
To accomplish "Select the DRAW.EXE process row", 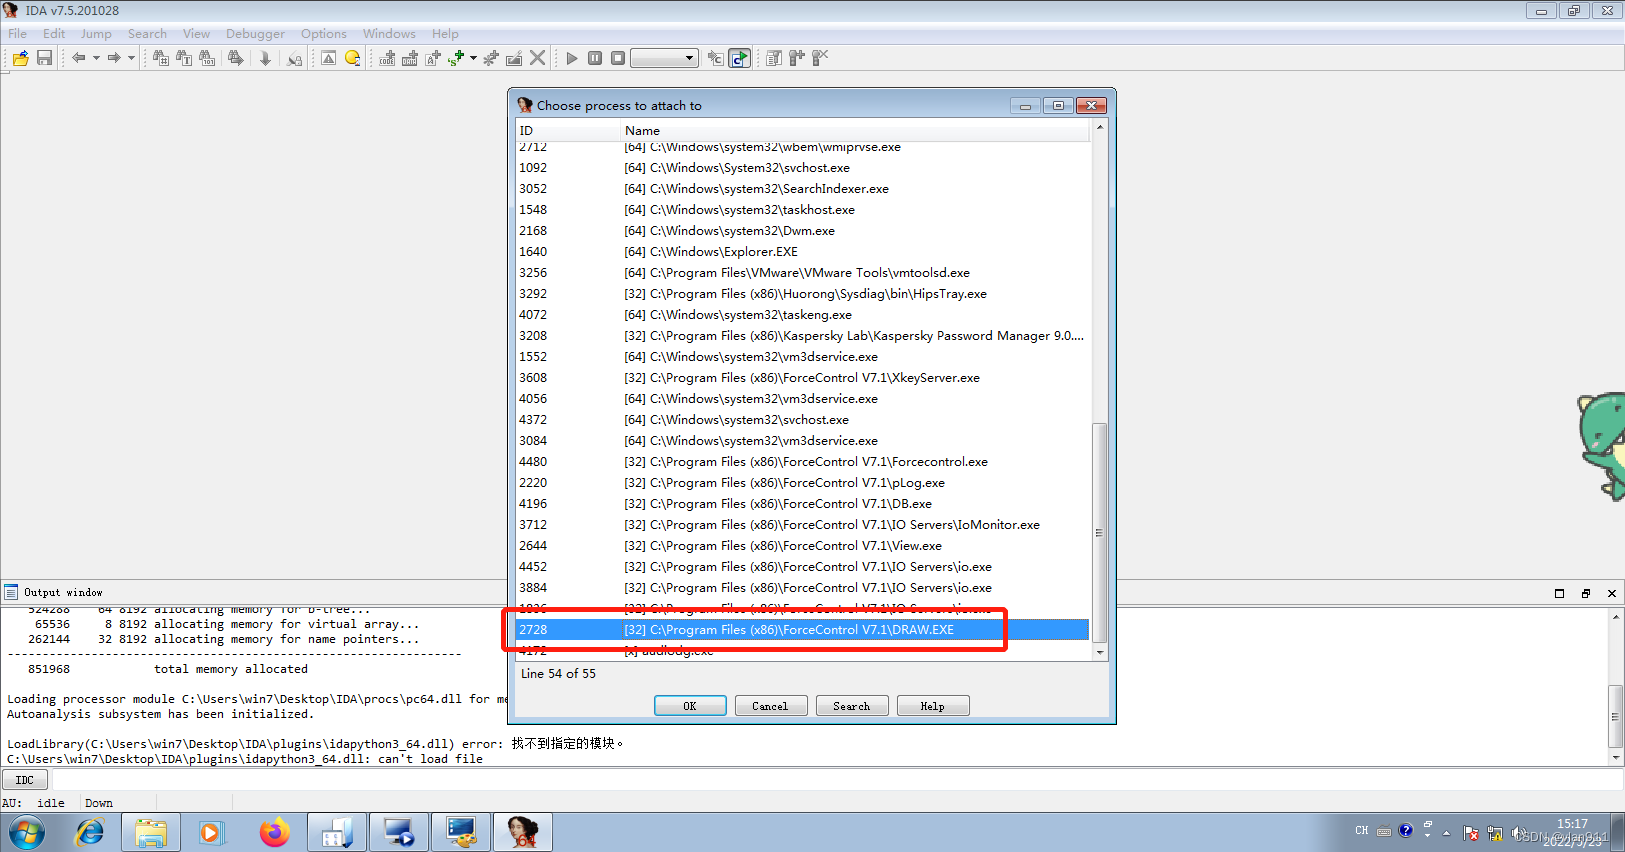I will click(802, 630).
